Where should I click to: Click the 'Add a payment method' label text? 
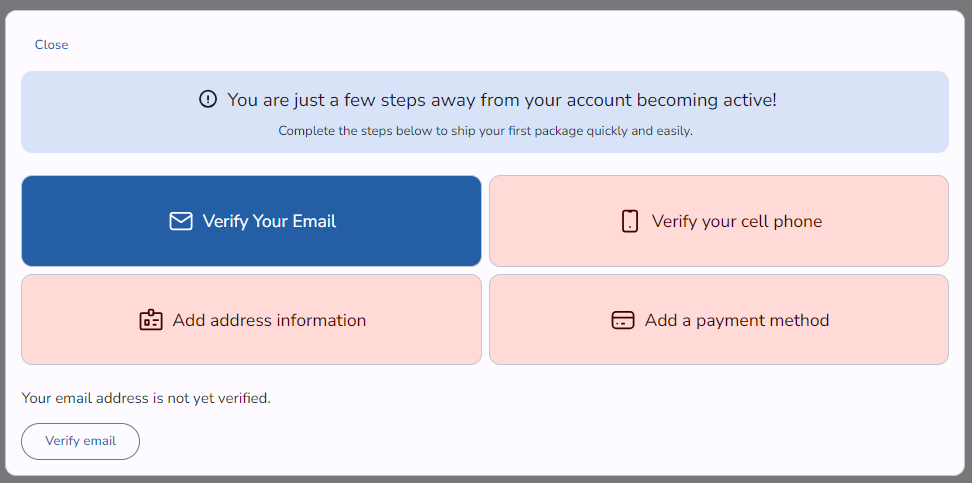pos(737,320)
